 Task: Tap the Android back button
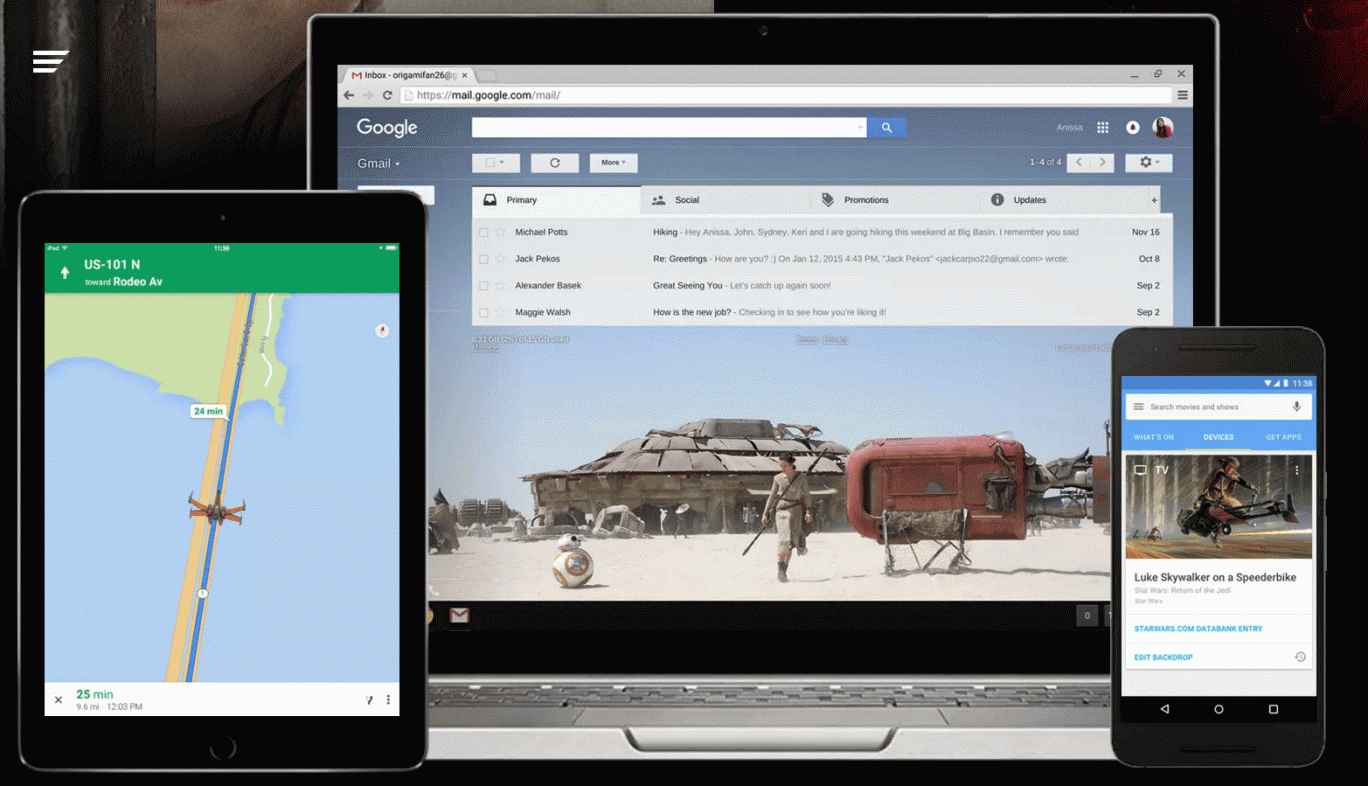coord(1165,709)
